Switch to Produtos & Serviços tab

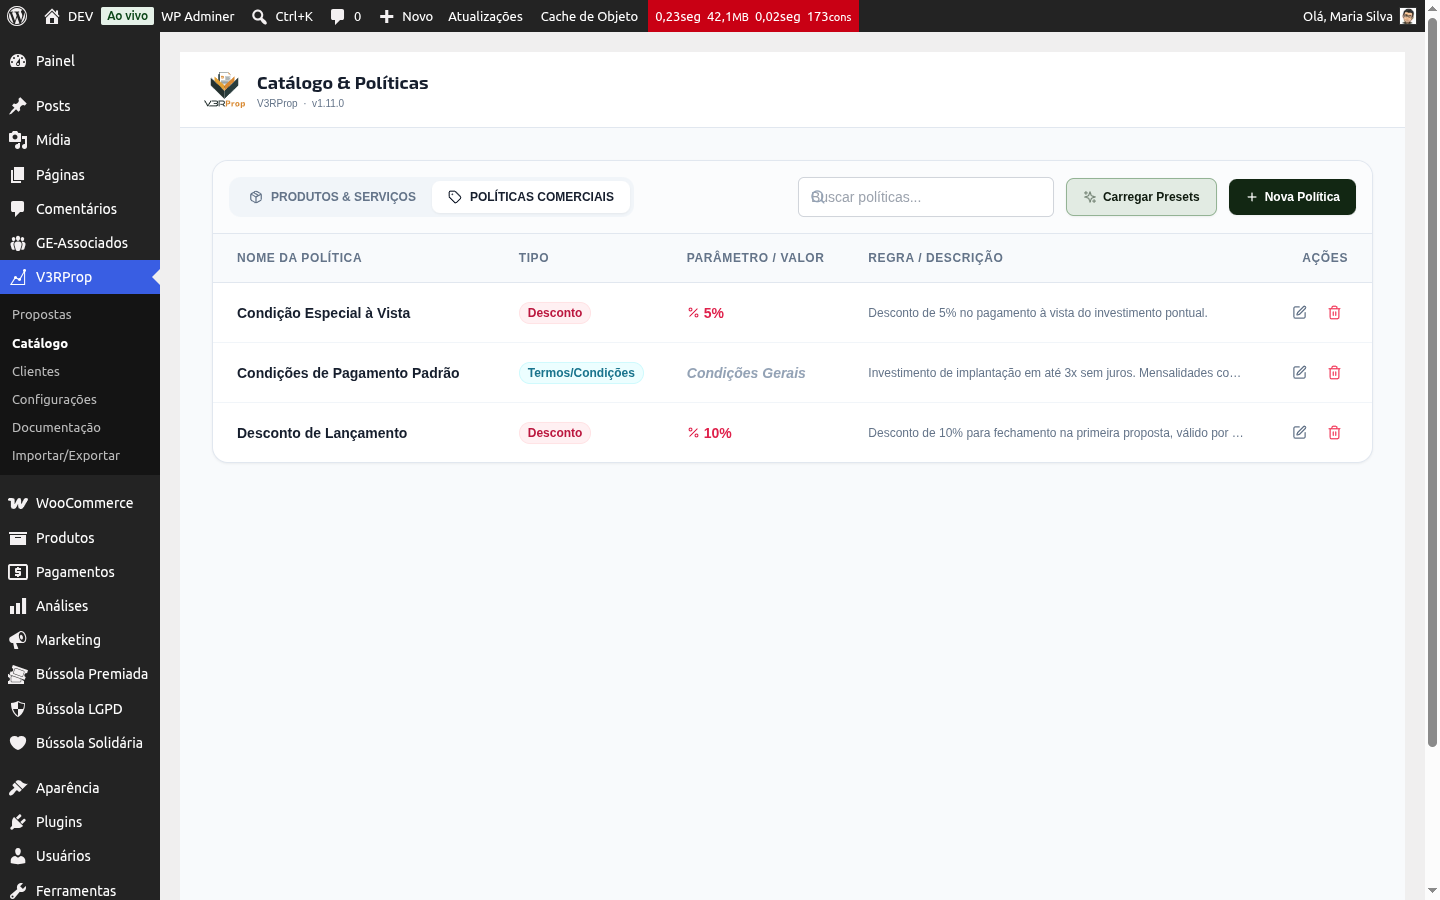332,197
